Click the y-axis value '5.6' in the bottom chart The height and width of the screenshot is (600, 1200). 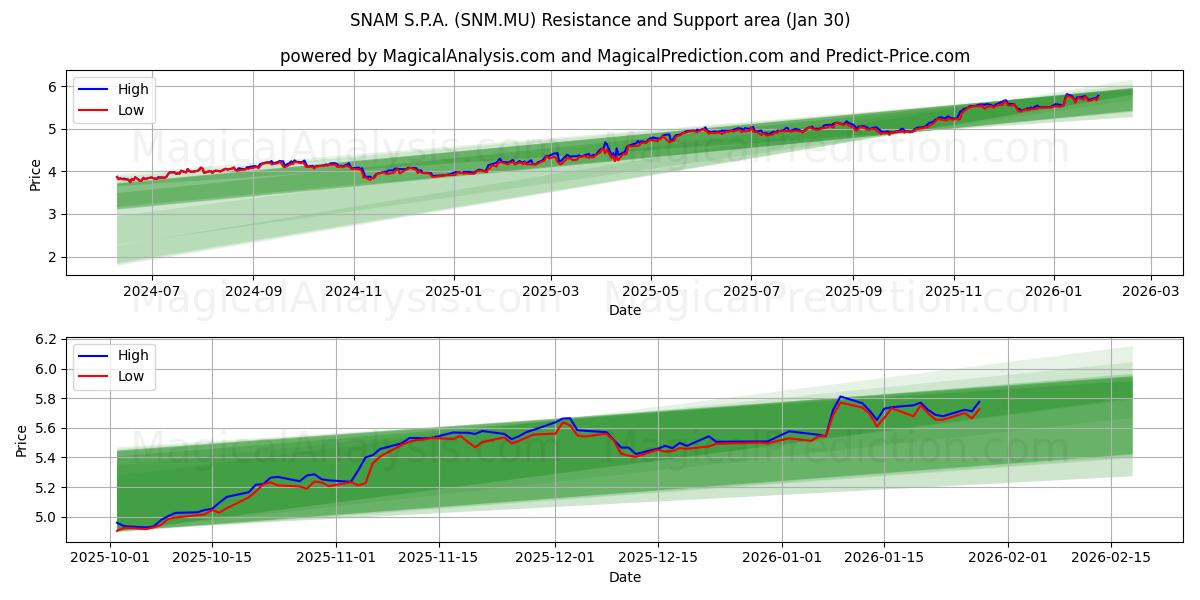point(48,429)
